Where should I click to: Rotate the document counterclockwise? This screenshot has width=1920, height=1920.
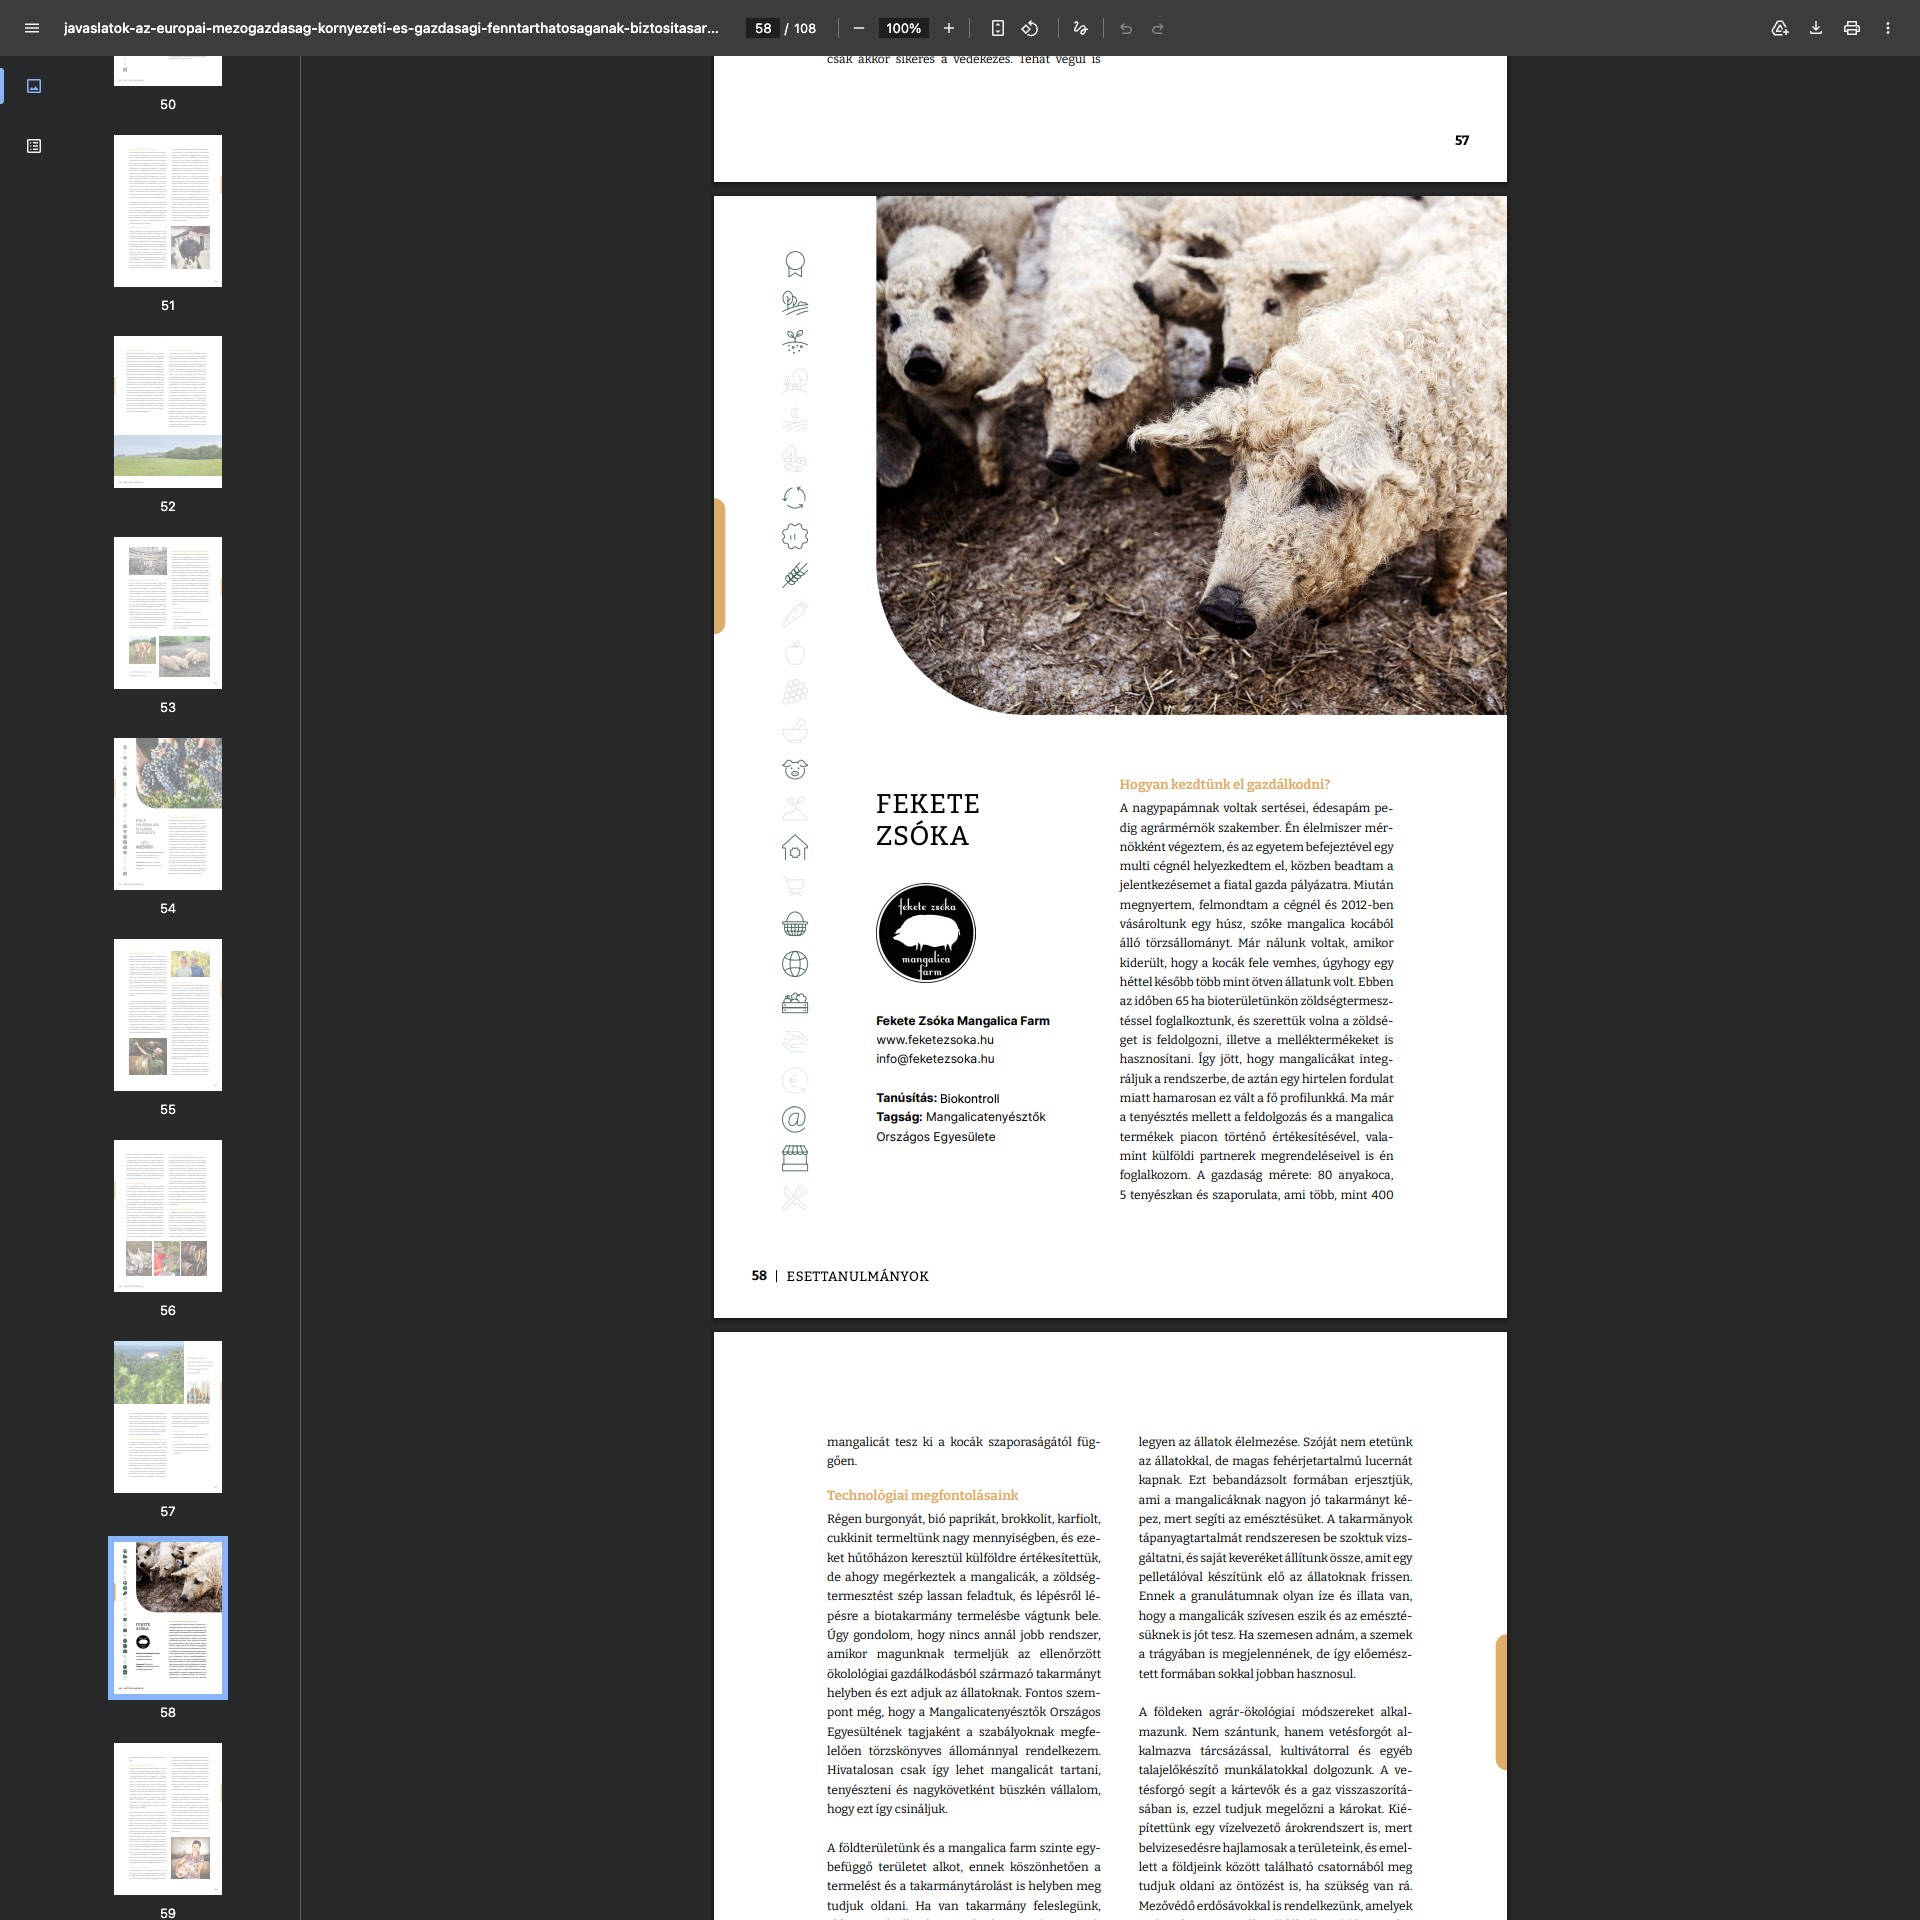pyautogui.click(x=1030, y=28)
